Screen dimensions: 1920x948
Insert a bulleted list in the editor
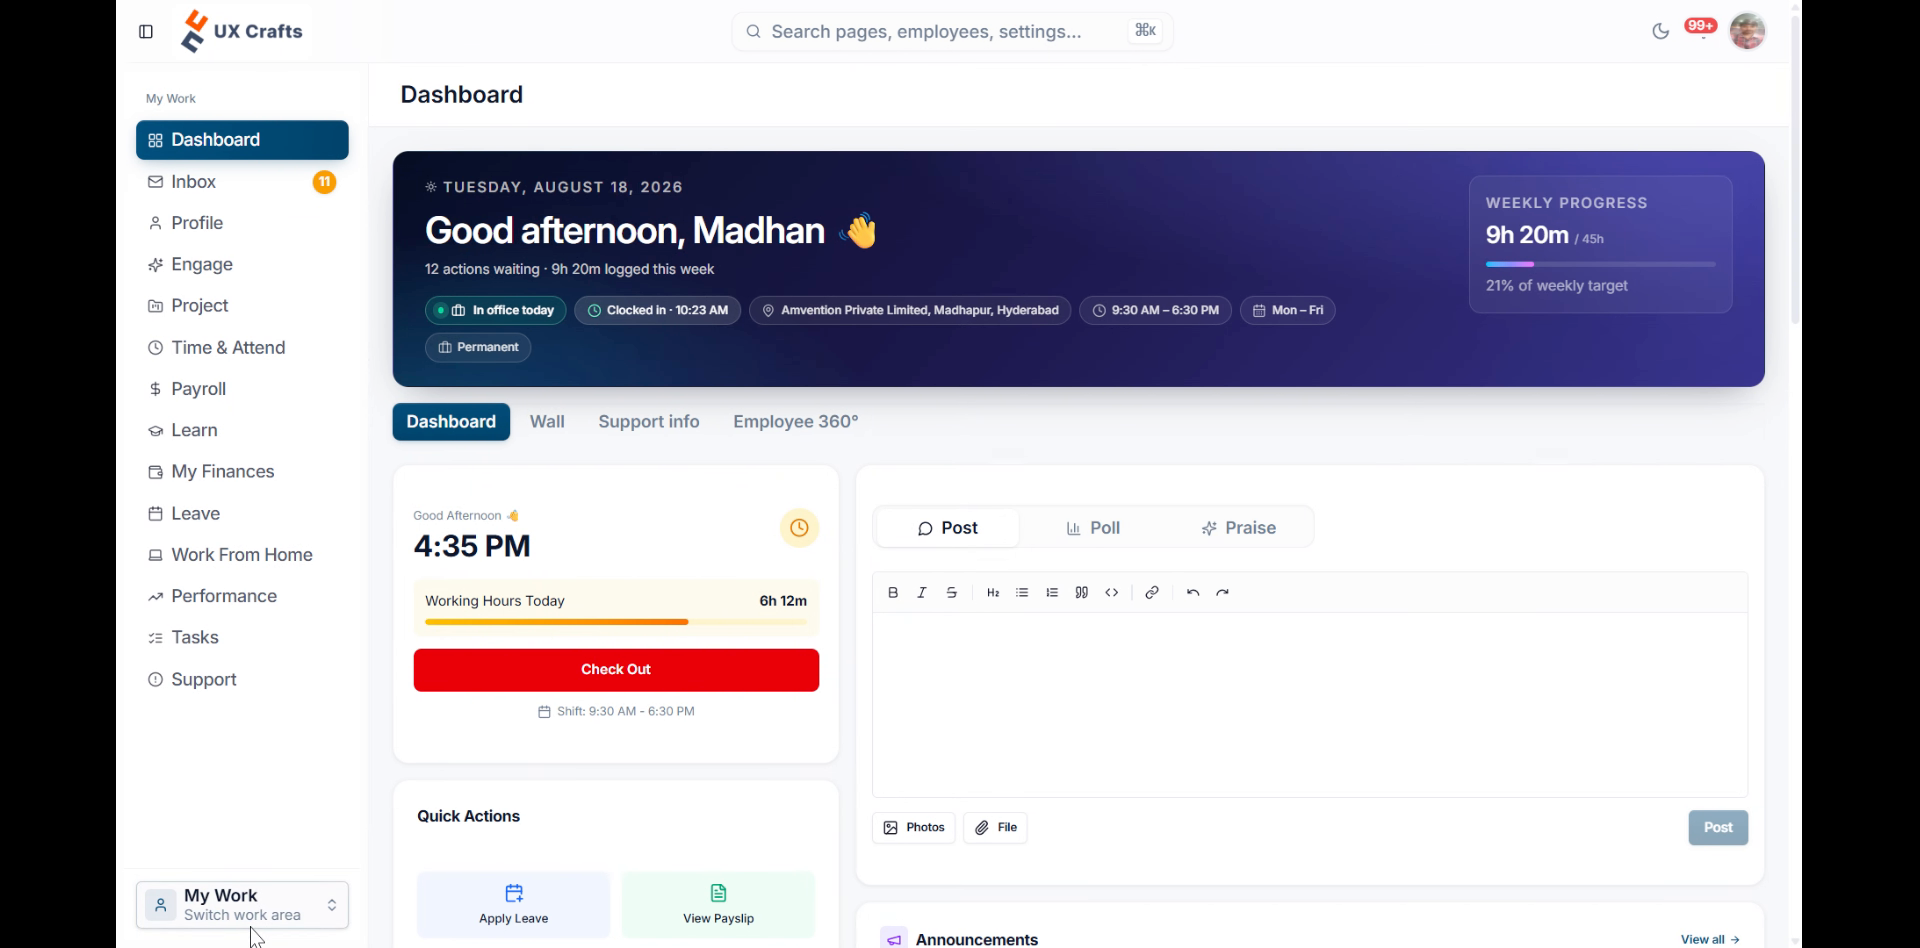click(x=1022, y=593)
